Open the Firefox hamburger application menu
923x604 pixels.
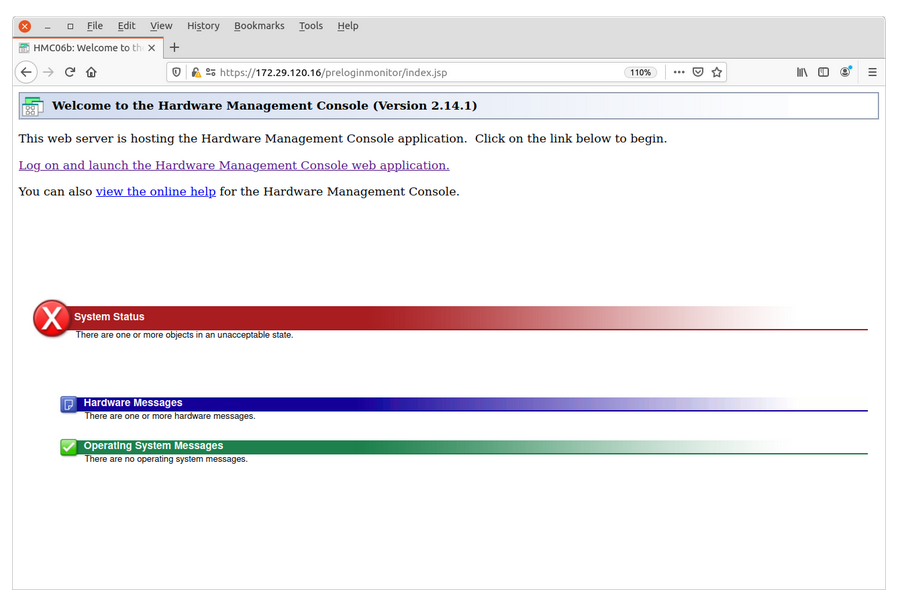872,72
